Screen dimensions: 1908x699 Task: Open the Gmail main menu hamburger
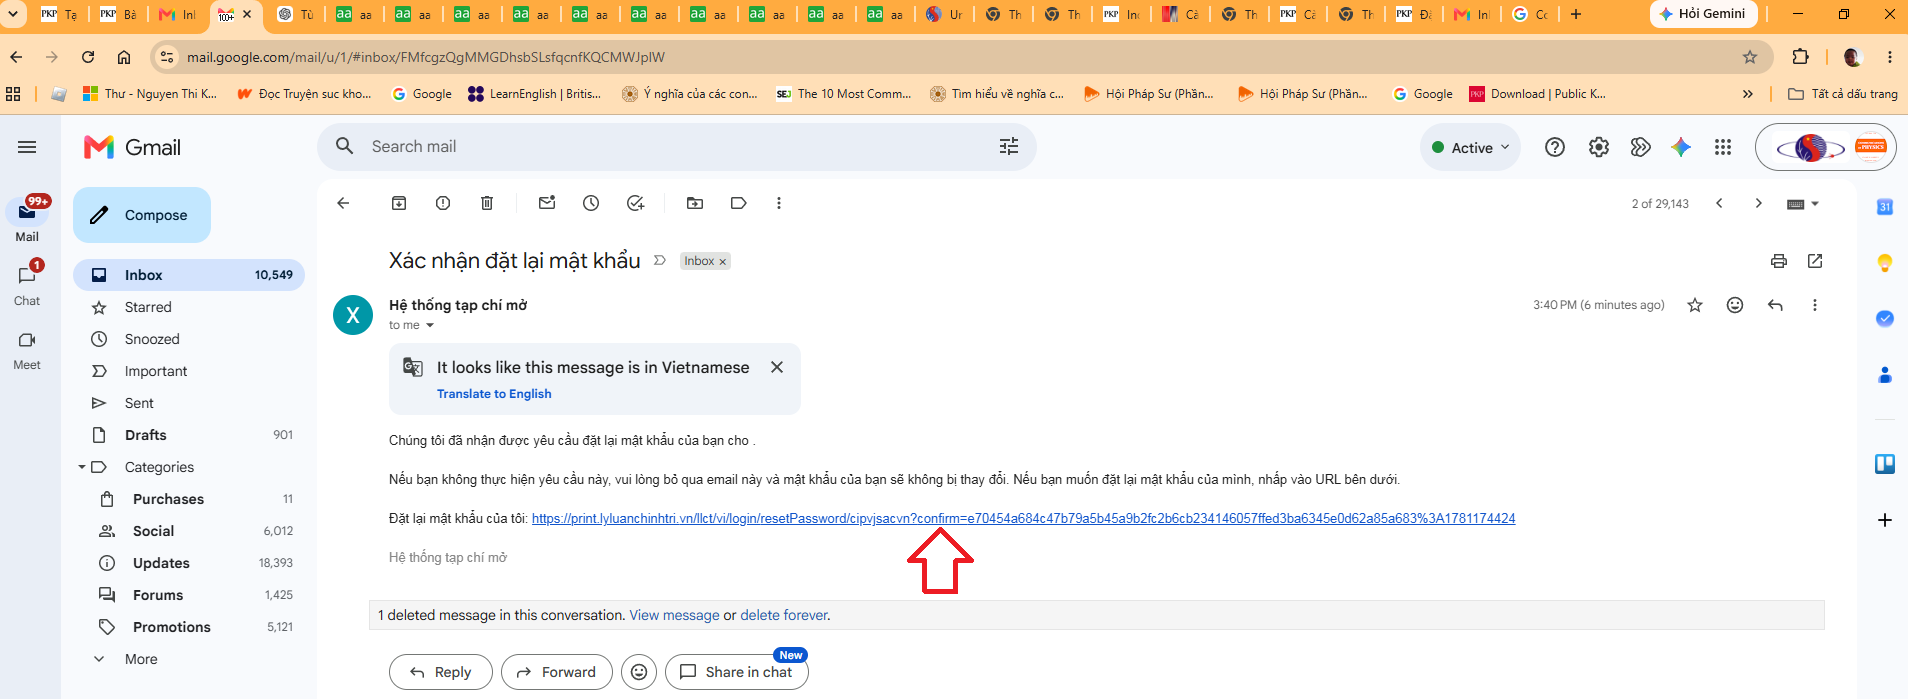pyautogui.click(x=27, y=147)
